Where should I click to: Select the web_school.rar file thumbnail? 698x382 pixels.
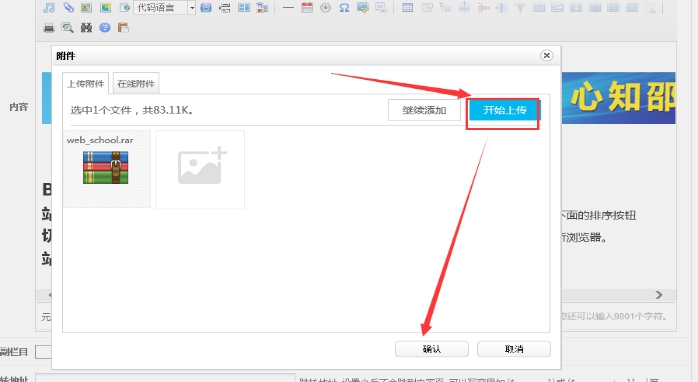coord(107,169)
